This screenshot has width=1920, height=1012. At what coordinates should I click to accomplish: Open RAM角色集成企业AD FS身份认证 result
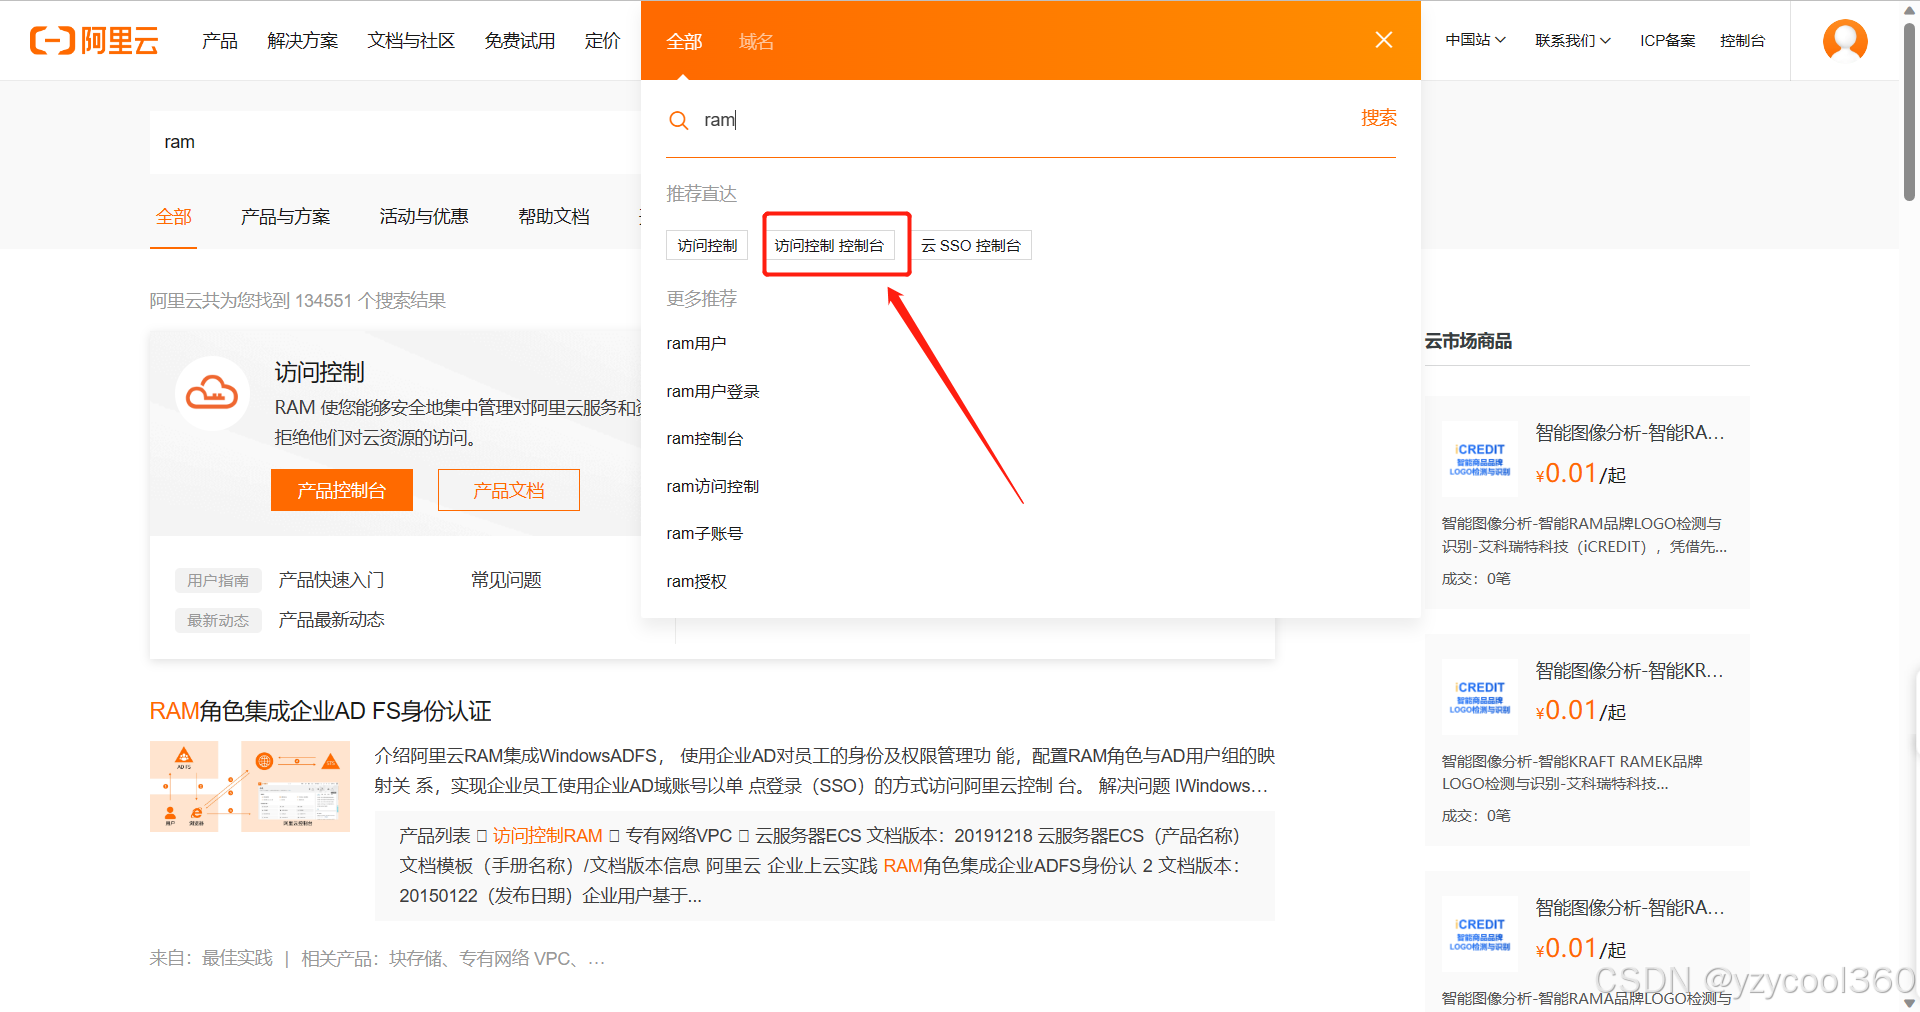point(320,711)
